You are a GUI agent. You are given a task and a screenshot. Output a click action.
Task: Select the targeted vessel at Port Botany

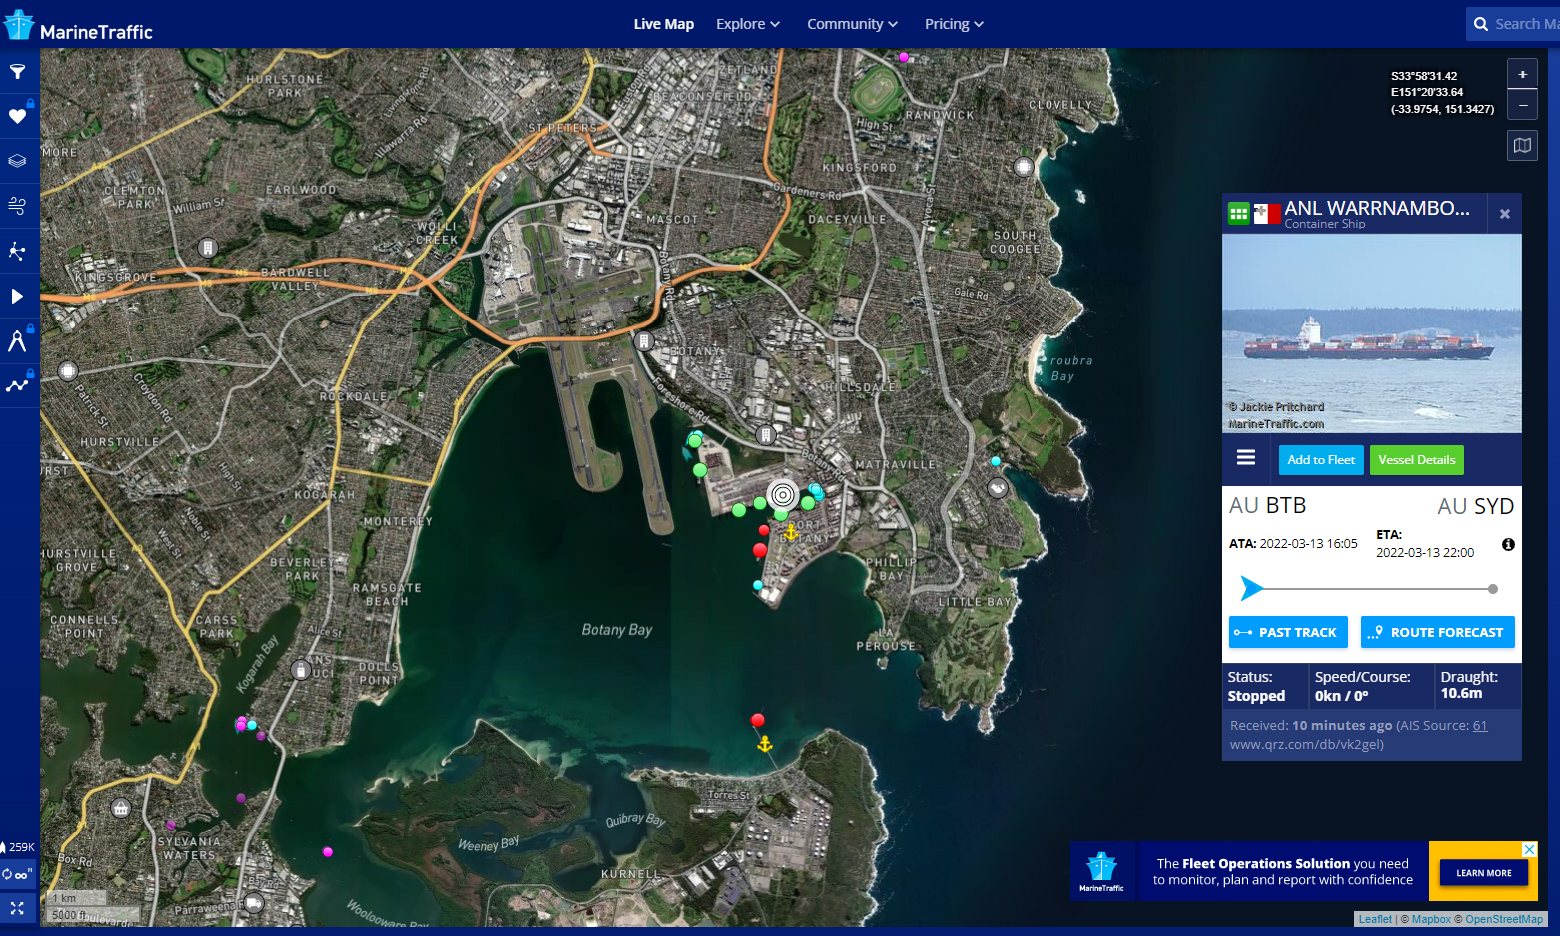click(783, 495)
